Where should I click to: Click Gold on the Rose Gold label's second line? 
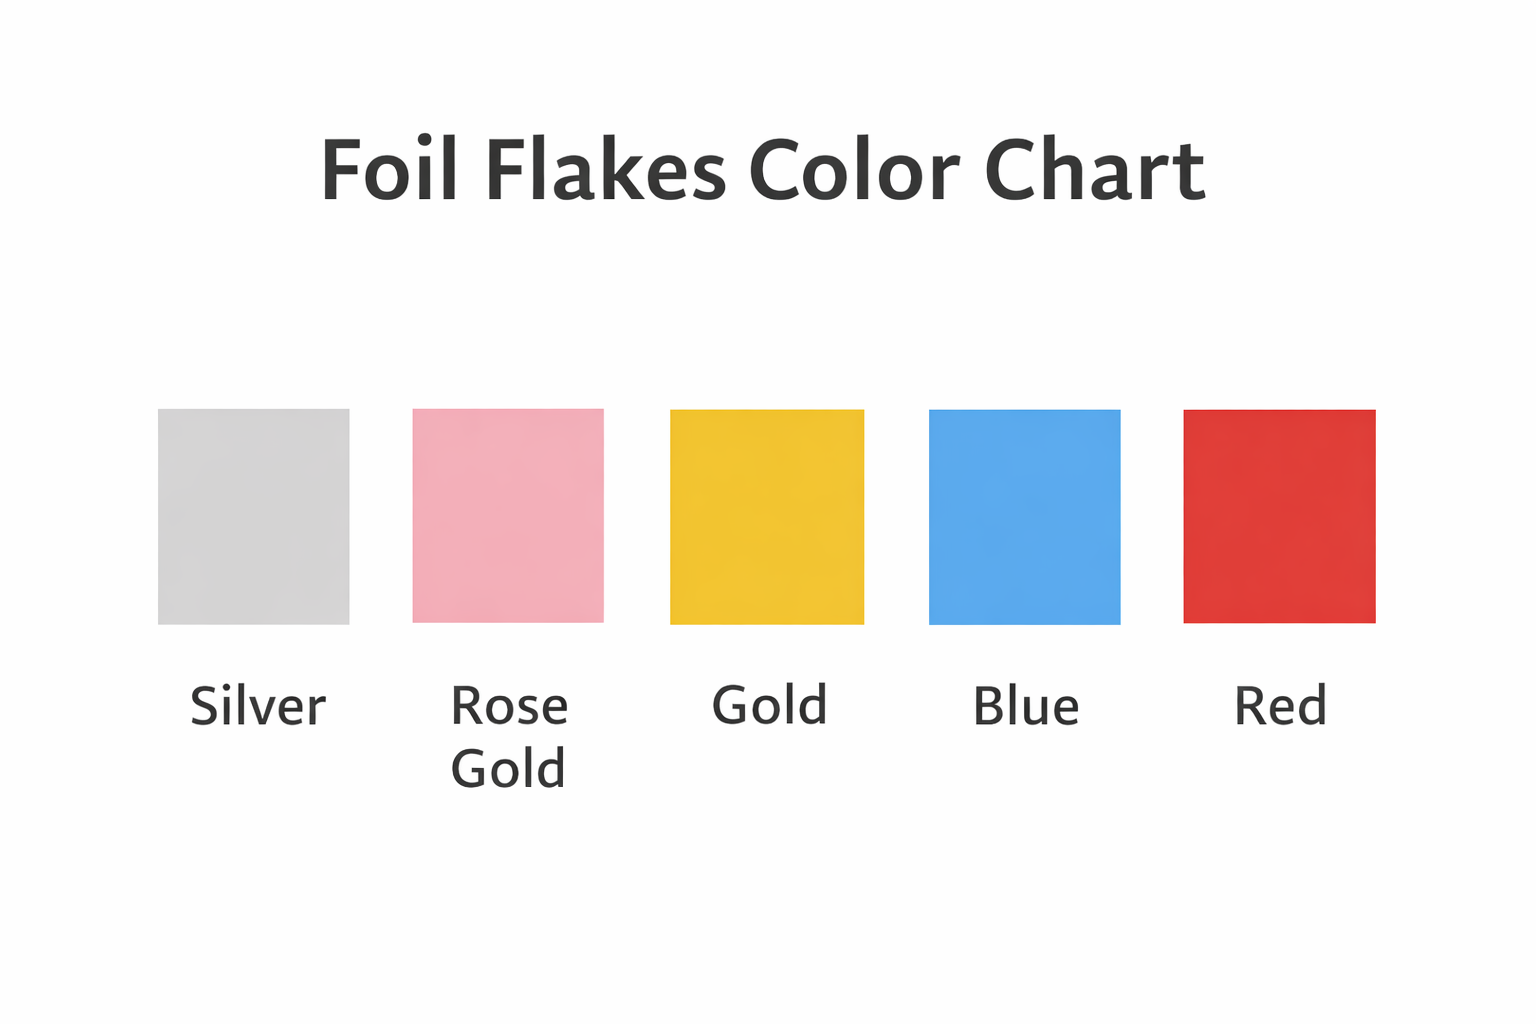point(508,768)
